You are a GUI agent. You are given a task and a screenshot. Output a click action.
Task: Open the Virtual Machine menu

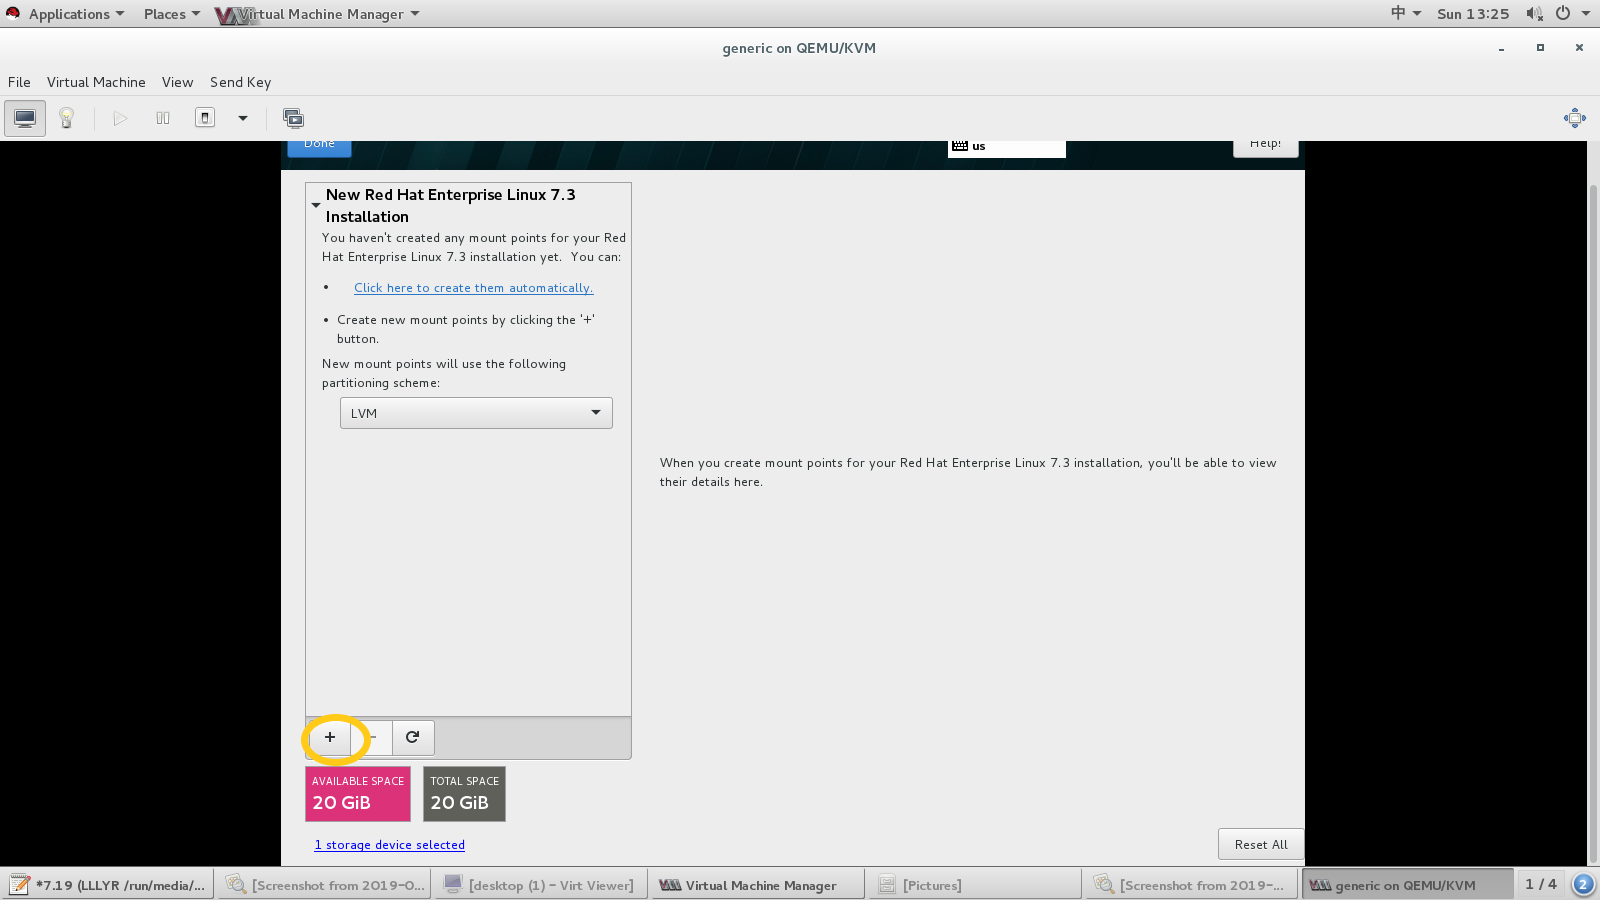(96, 82)
